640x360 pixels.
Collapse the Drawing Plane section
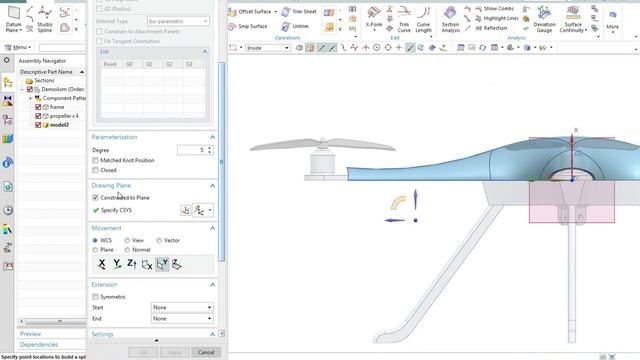click(212, 186)
